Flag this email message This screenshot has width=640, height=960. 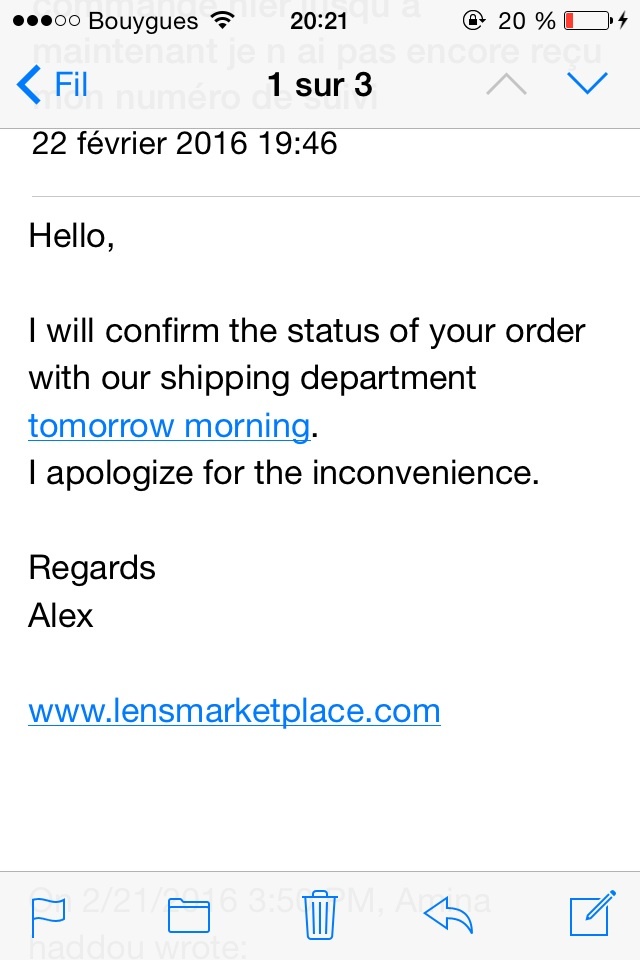[48, 915]
